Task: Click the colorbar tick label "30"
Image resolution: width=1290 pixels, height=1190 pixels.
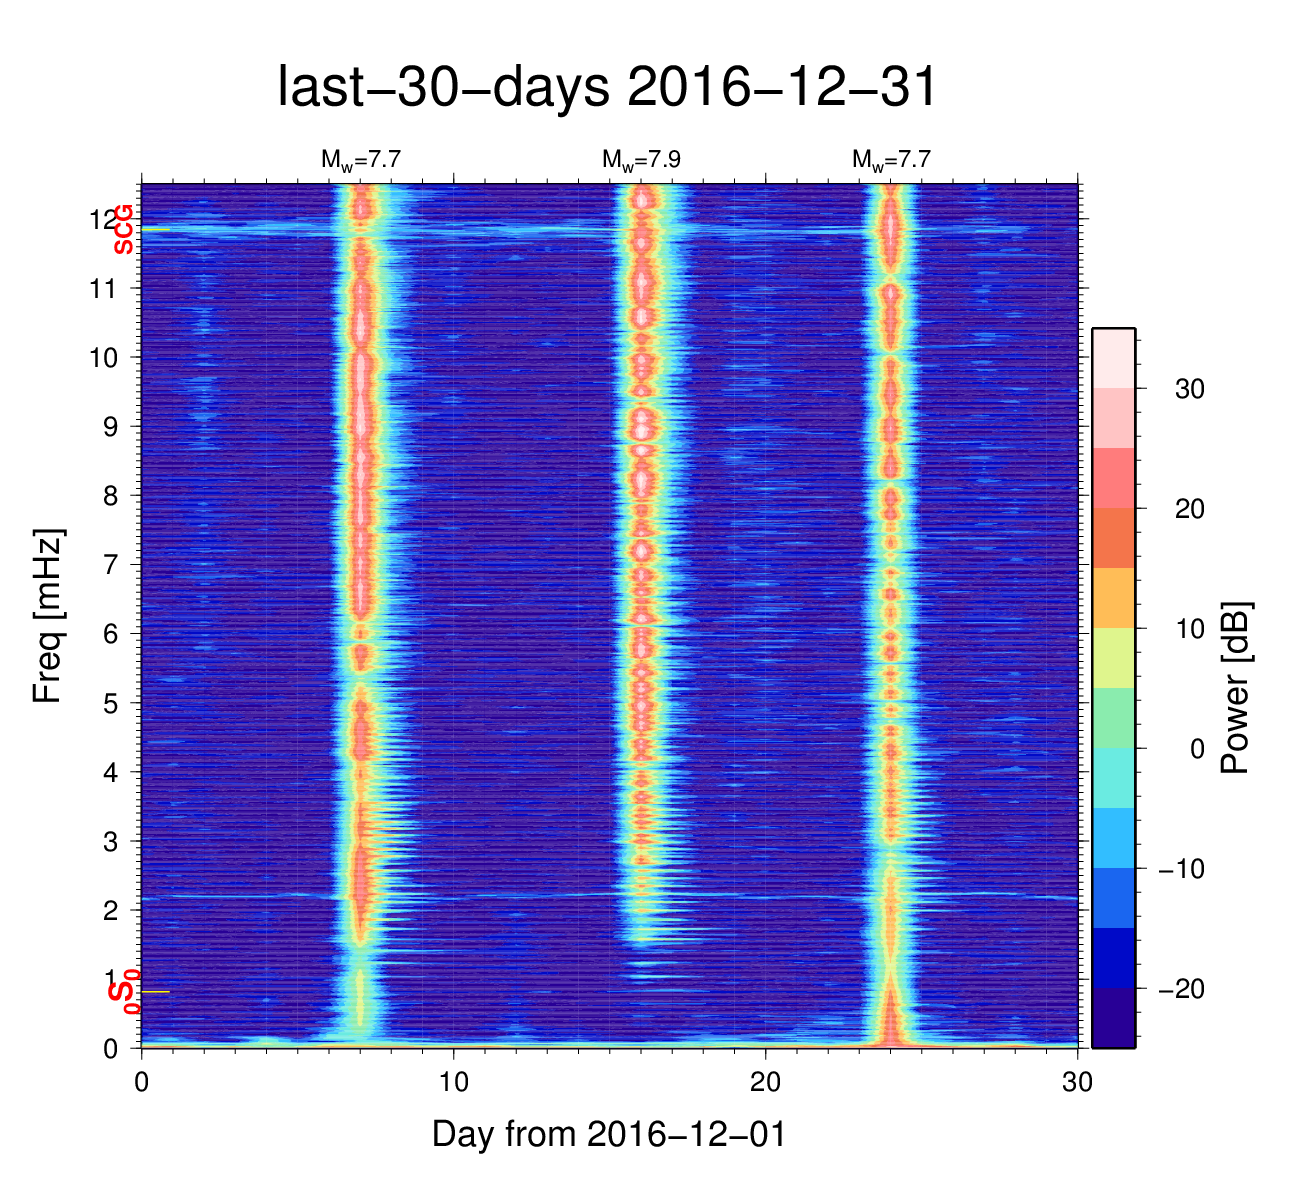Action: pos(1189,389)
